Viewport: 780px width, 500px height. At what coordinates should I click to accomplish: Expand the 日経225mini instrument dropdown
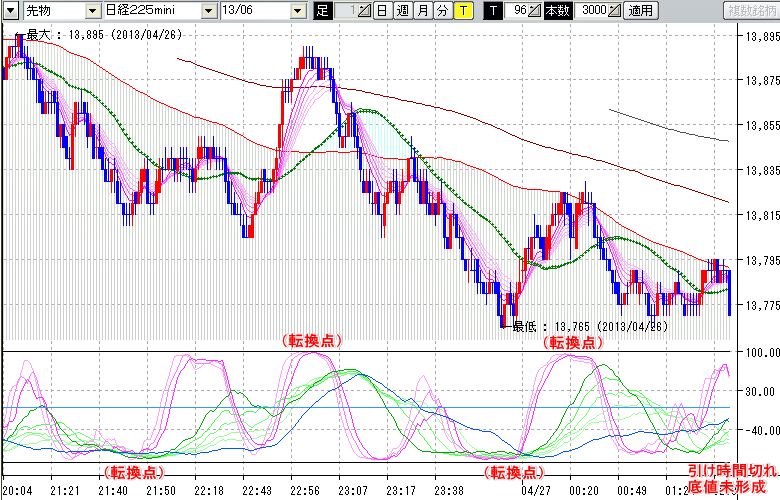click(208, 10)
